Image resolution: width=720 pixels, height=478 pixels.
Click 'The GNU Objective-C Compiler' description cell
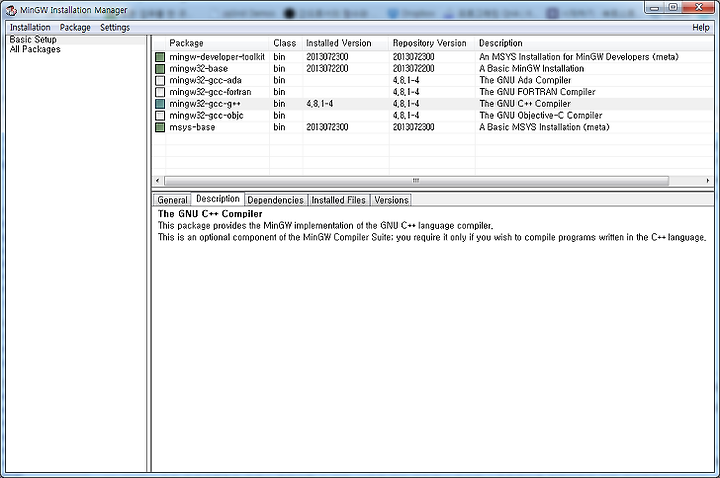pyautogui.click(x=540, y=115)
